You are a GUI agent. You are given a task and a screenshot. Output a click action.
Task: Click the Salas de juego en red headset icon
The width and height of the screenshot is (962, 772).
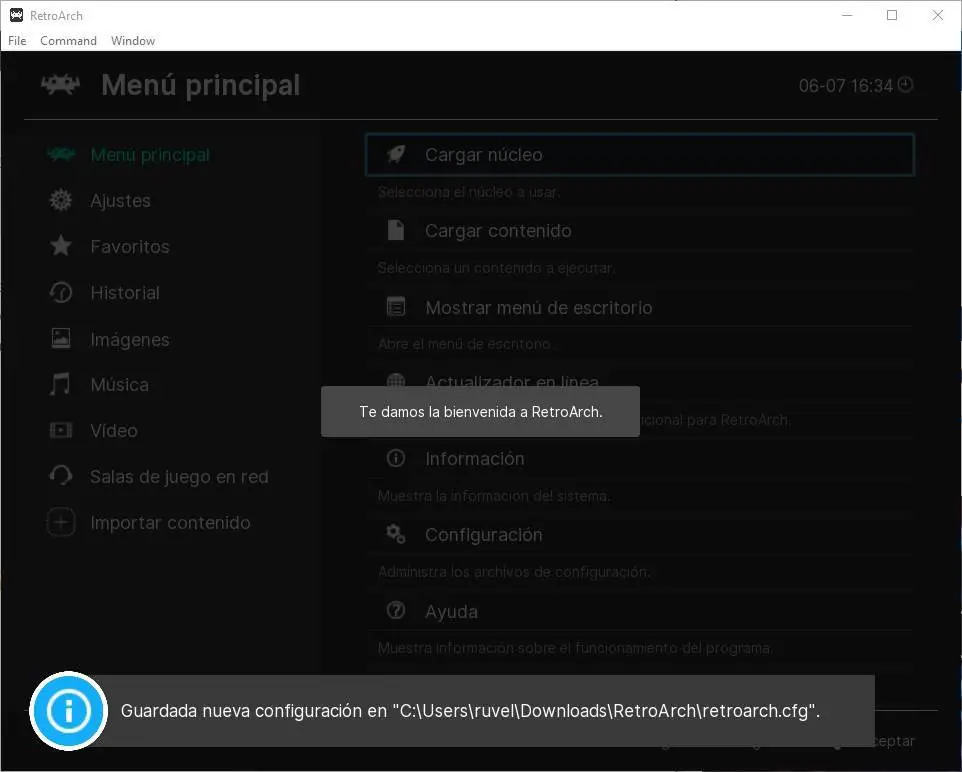tap(61, 476)
